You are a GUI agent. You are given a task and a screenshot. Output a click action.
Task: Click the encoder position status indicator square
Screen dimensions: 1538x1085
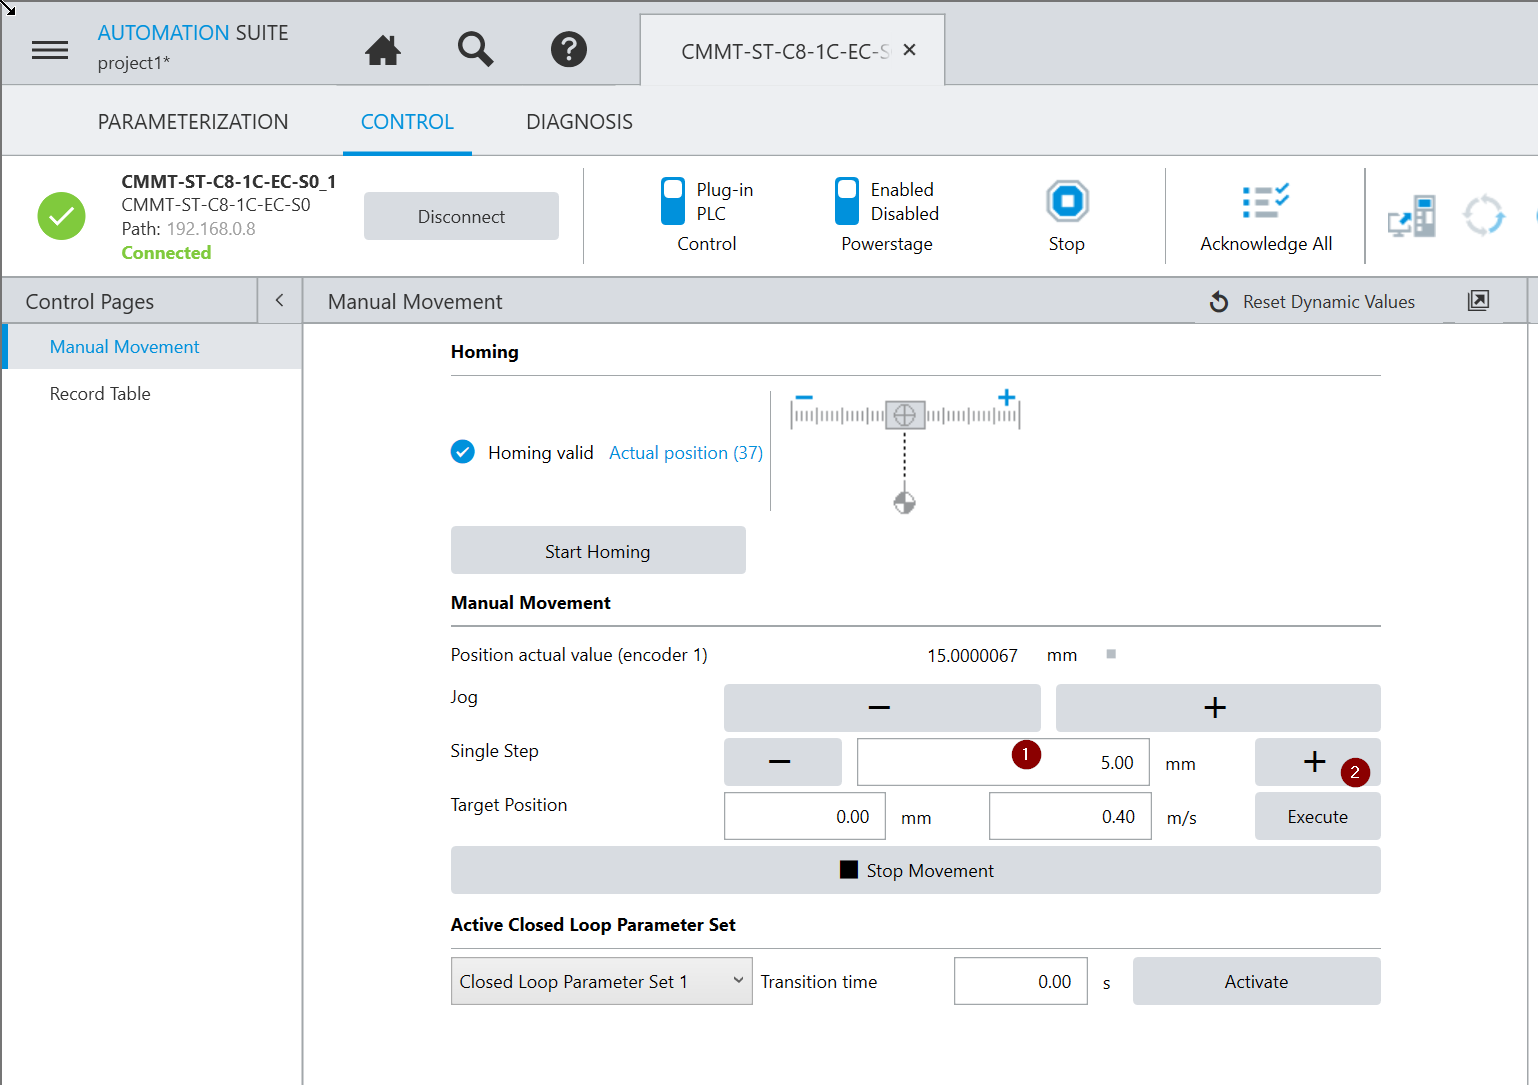(x=1111, y=654)
